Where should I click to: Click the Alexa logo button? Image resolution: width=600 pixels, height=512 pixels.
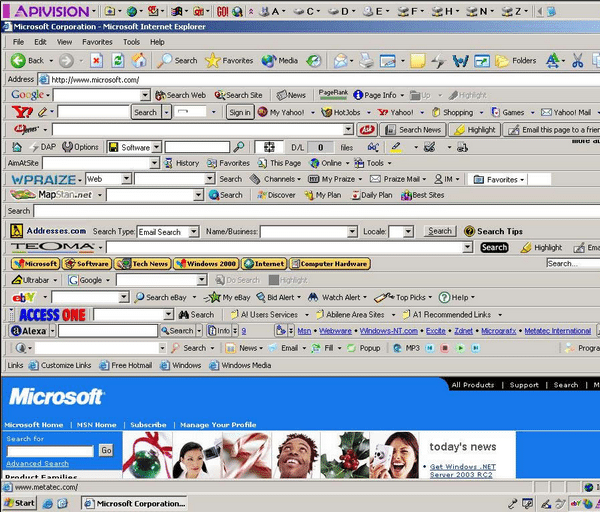click(29, 331)
